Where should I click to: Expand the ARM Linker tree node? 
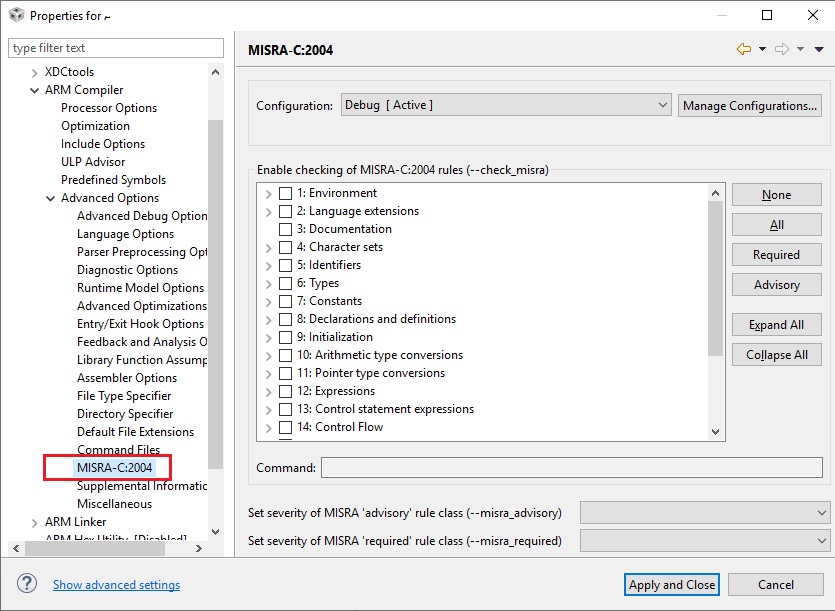(x=35, y=523)
